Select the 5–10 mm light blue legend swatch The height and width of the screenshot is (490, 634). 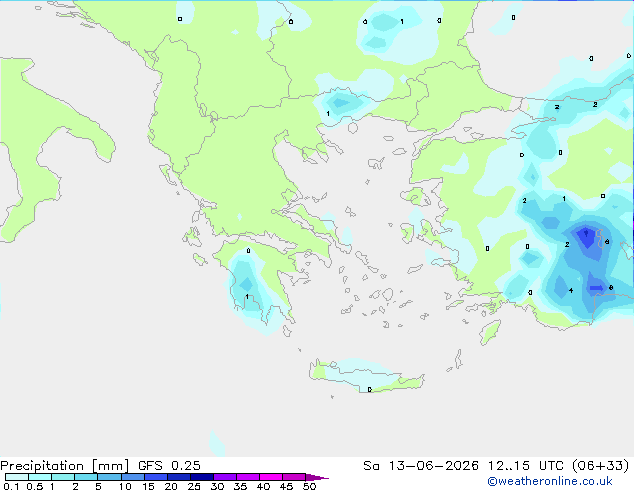click(x=110, y=477)
